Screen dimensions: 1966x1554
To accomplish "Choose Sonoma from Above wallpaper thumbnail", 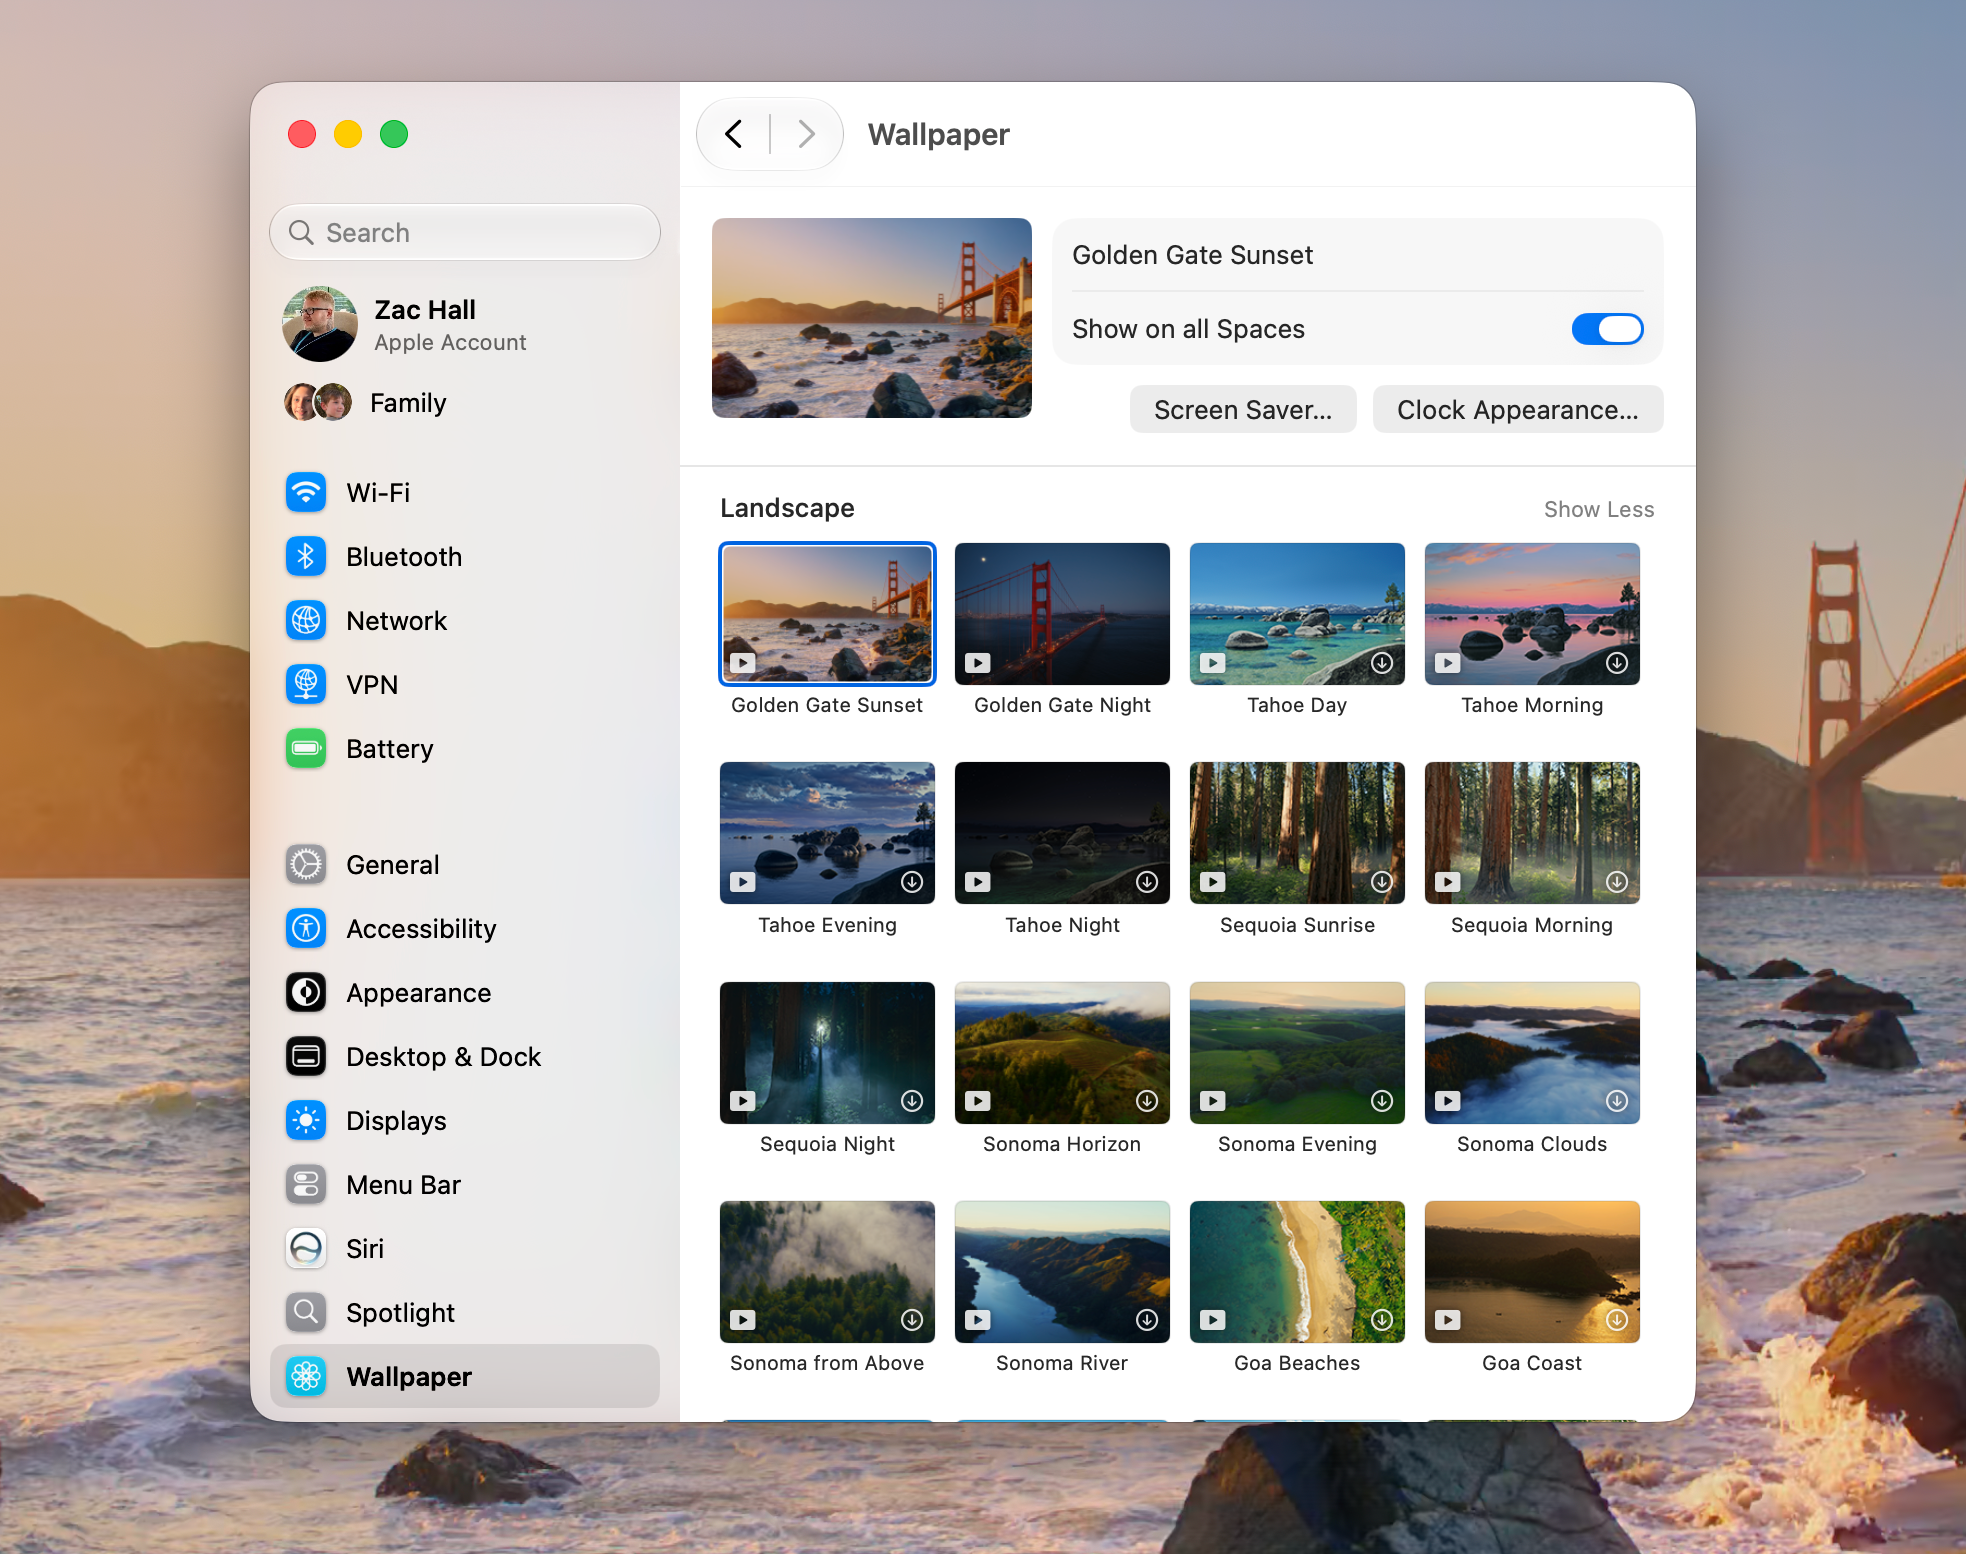I will coord(827,1271).
